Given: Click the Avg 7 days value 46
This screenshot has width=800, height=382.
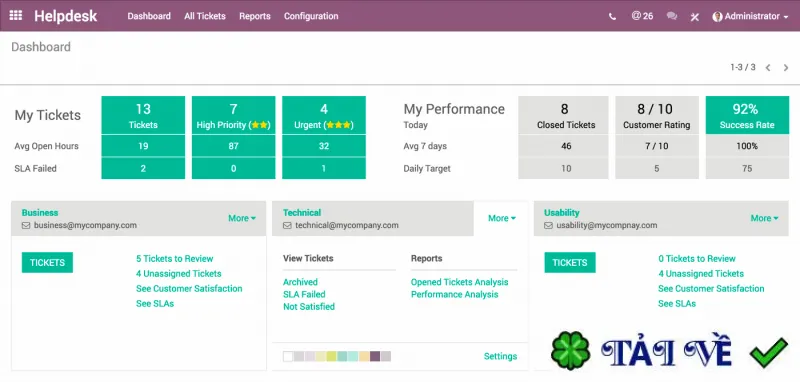Looking at the screenshot, I should point(563,146).
